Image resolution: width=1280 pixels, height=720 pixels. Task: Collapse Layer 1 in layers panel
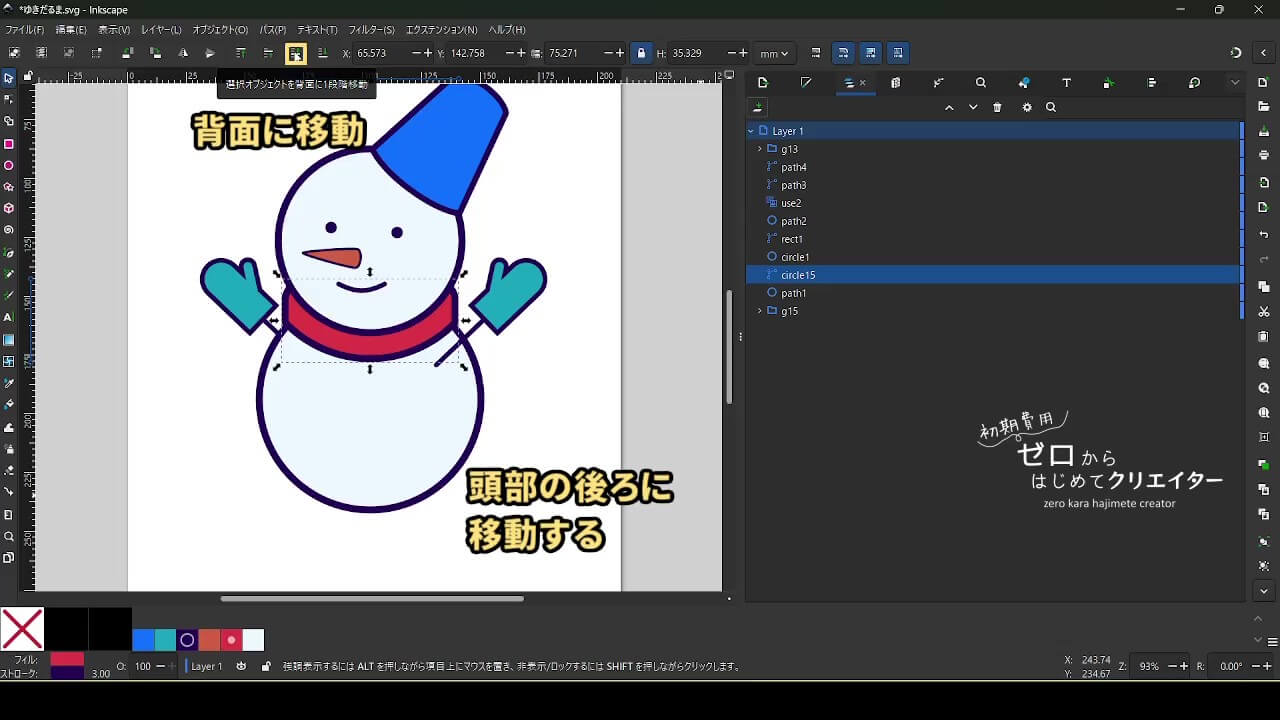click(x=751, y=131)
